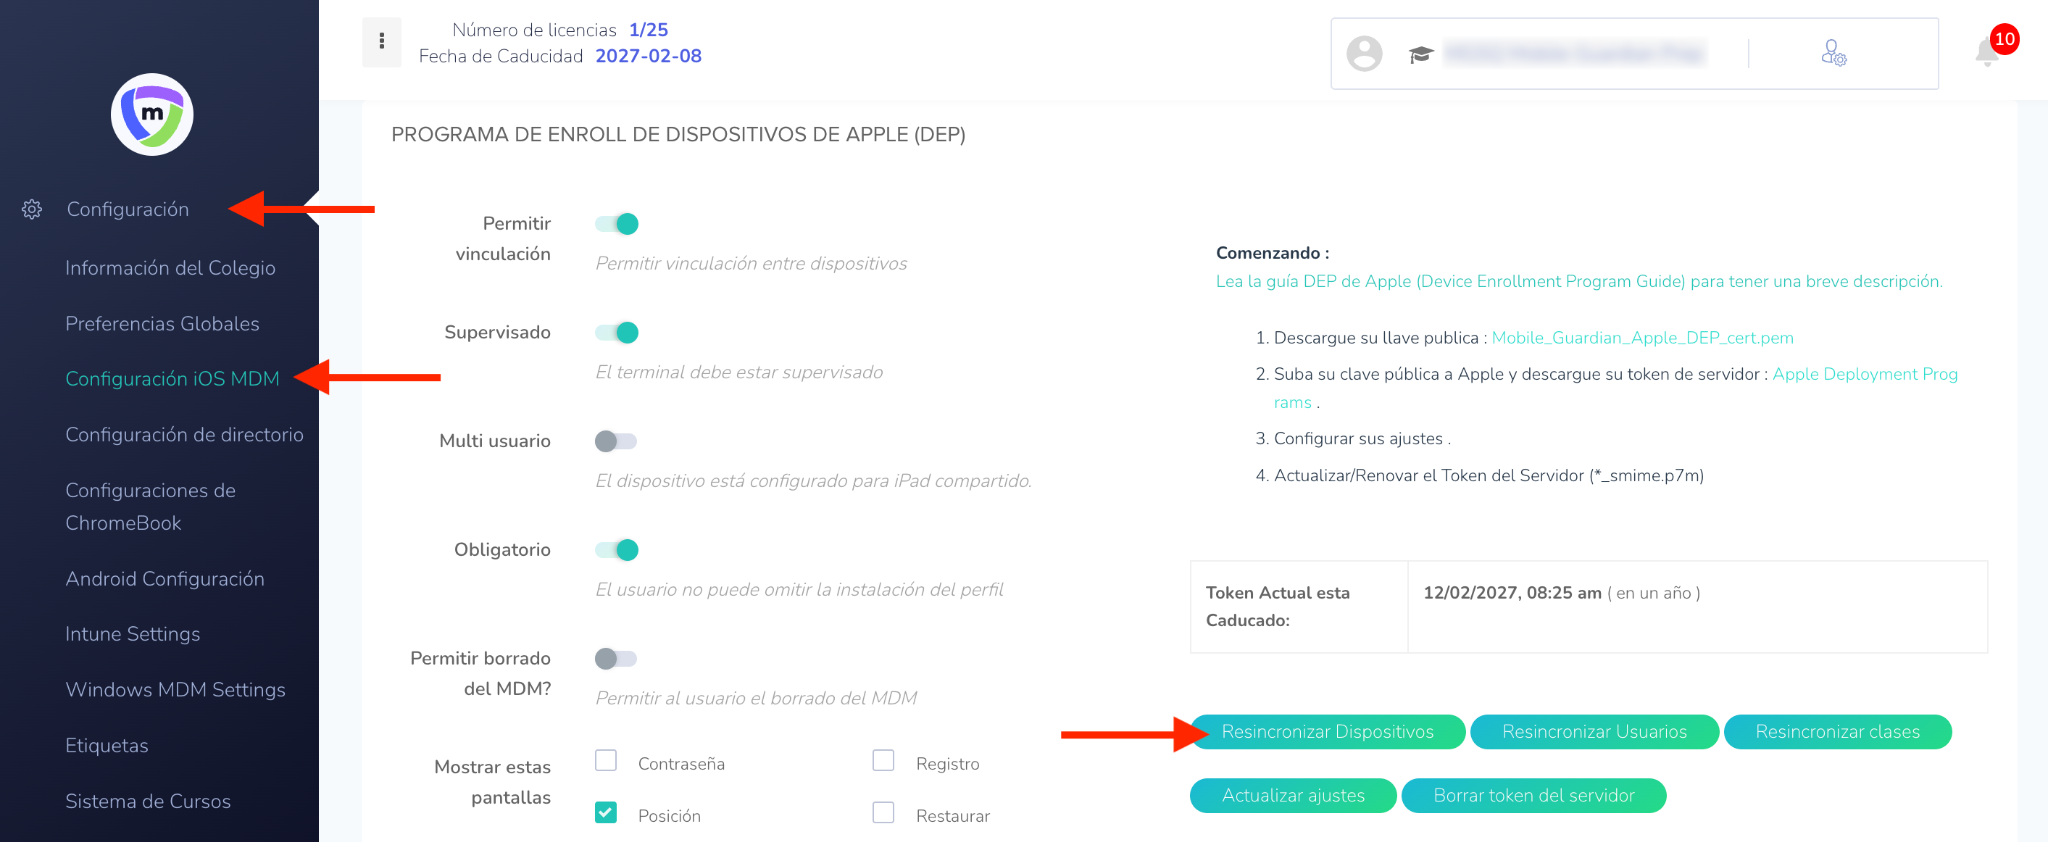Download Mobile_Guardian_Apple_DEP_cert.pem link
Viewport: 2048px width, 842px height.
1642,338
